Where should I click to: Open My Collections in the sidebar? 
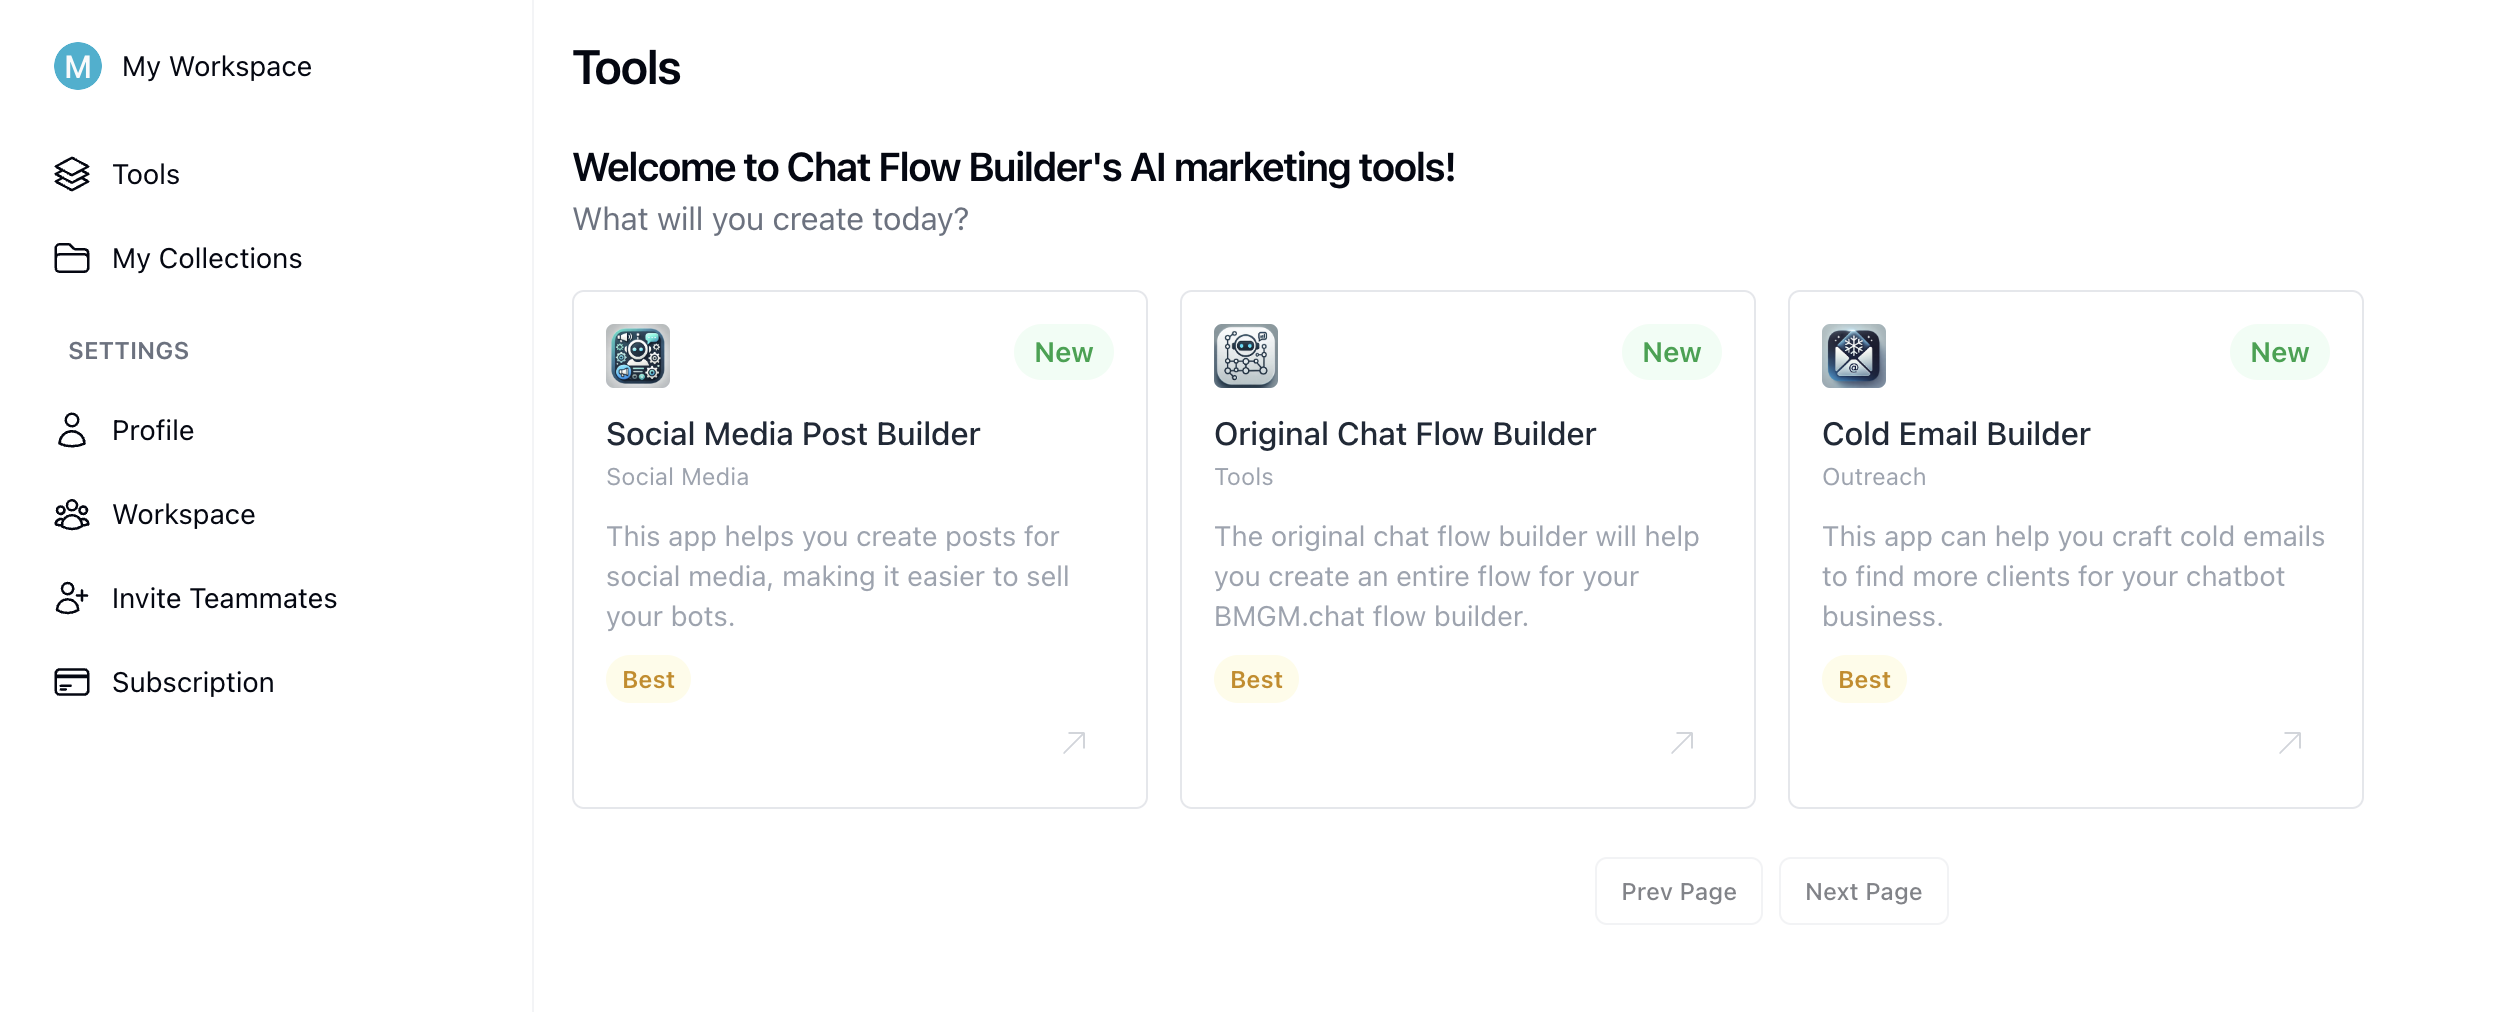click(x=207, y=258)
